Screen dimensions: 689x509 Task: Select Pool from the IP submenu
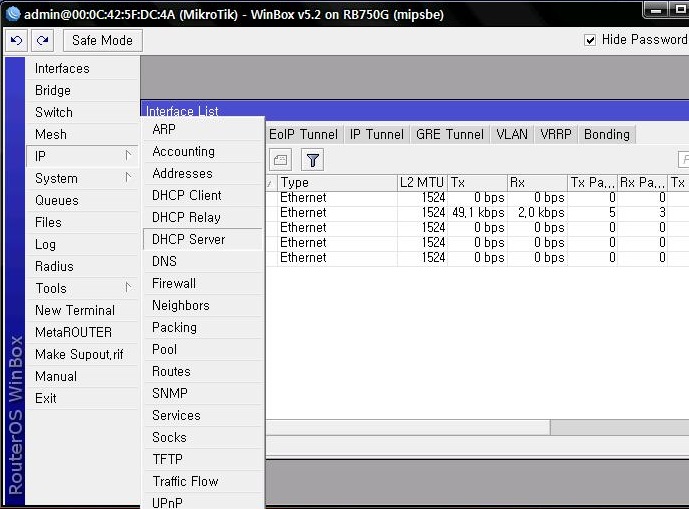pos(203,349)
